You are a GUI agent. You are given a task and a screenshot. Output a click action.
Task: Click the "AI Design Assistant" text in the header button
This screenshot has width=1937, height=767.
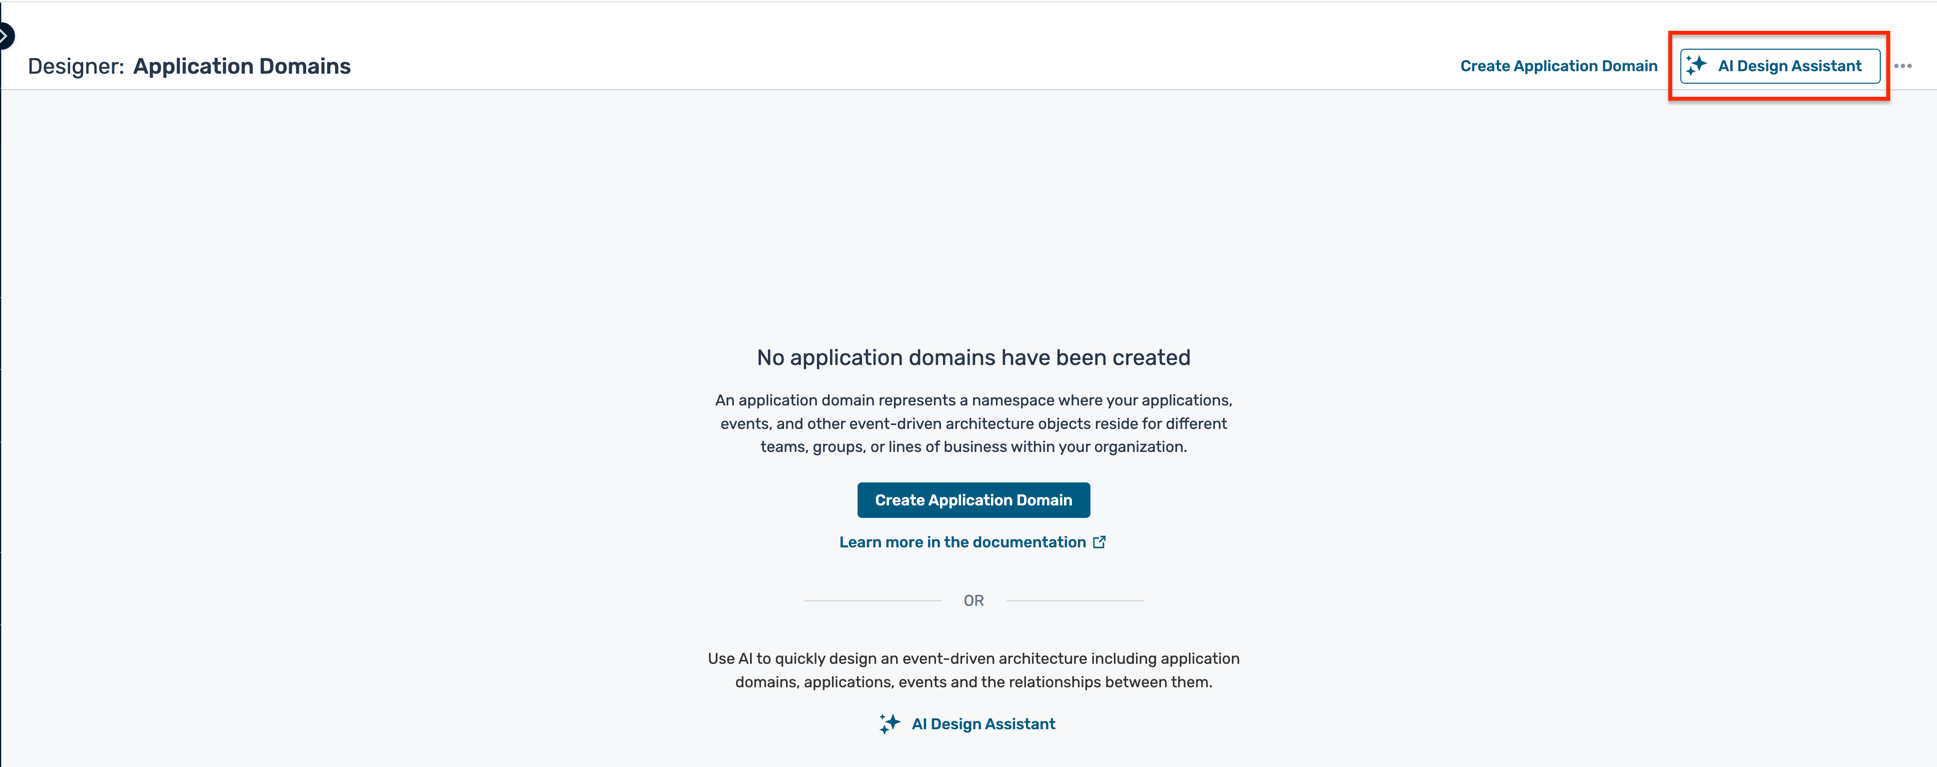coord(1789,66)
